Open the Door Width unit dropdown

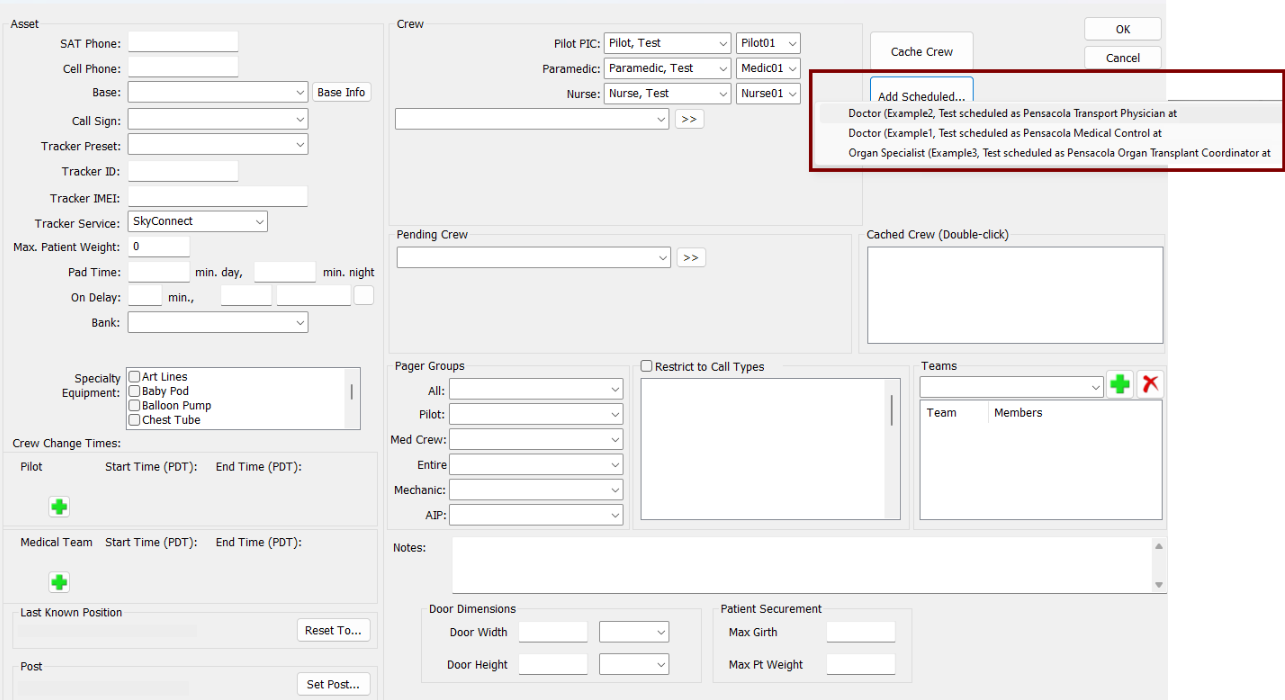coord(634,632)
